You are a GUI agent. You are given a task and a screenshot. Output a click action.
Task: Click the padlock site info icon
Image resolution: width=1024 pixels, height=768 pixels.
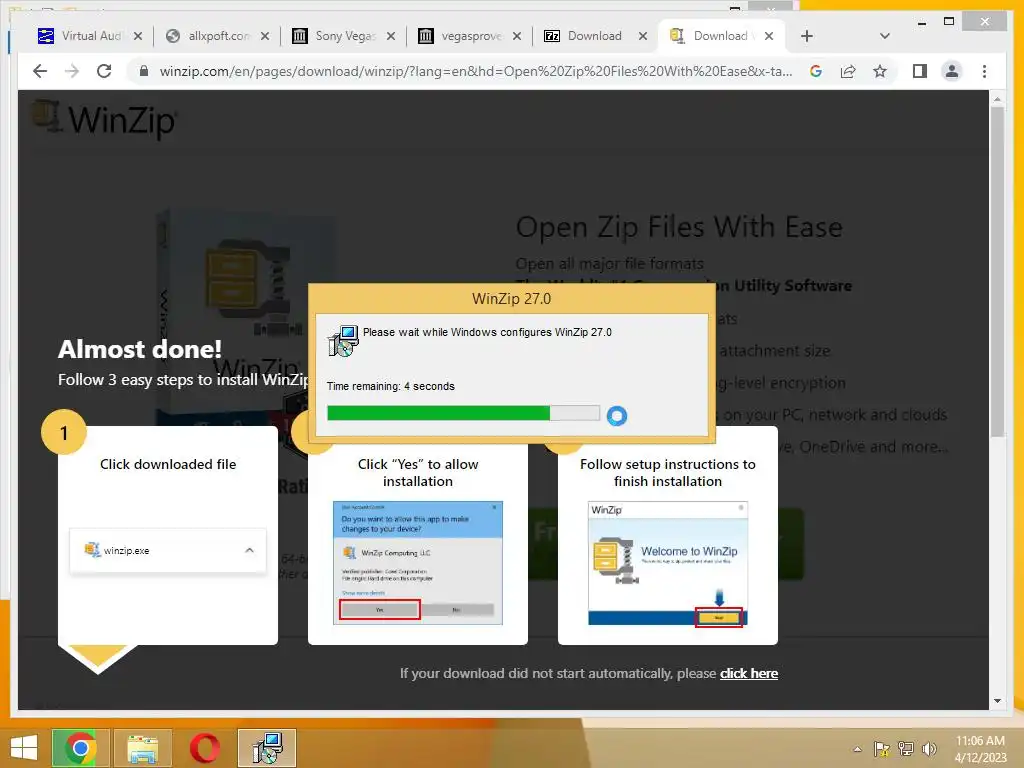[144, 71]
